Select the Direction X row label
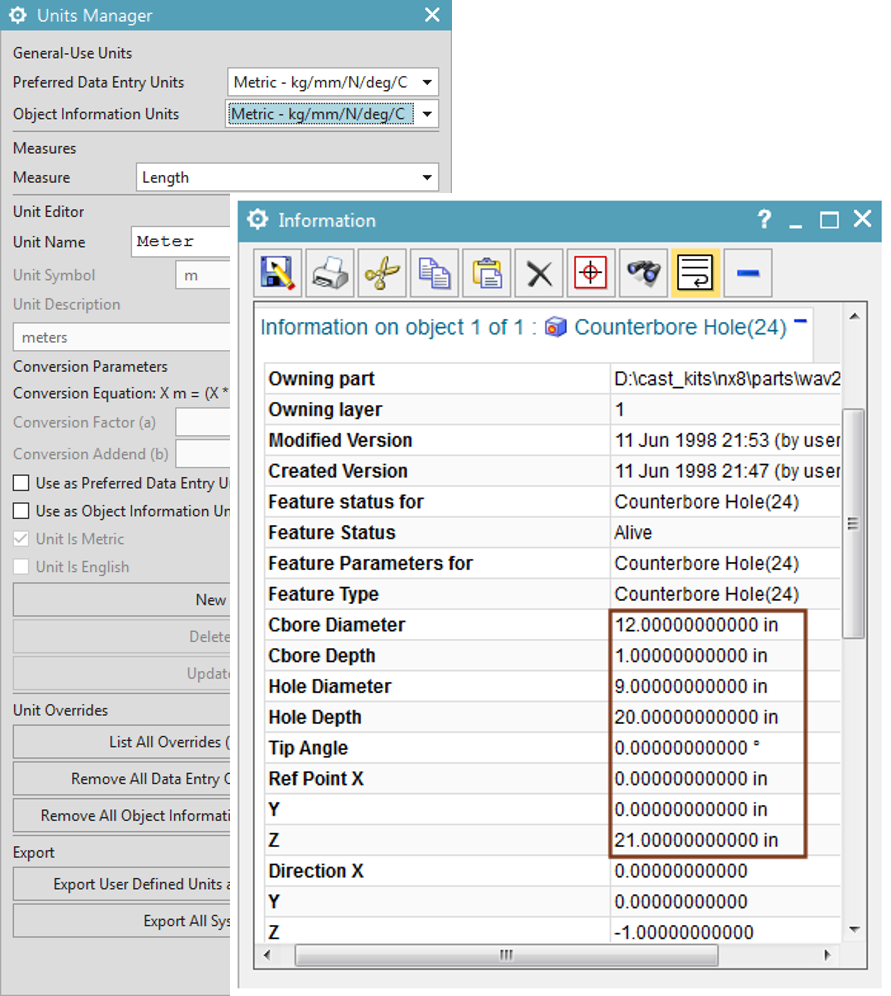 (316, 871)
